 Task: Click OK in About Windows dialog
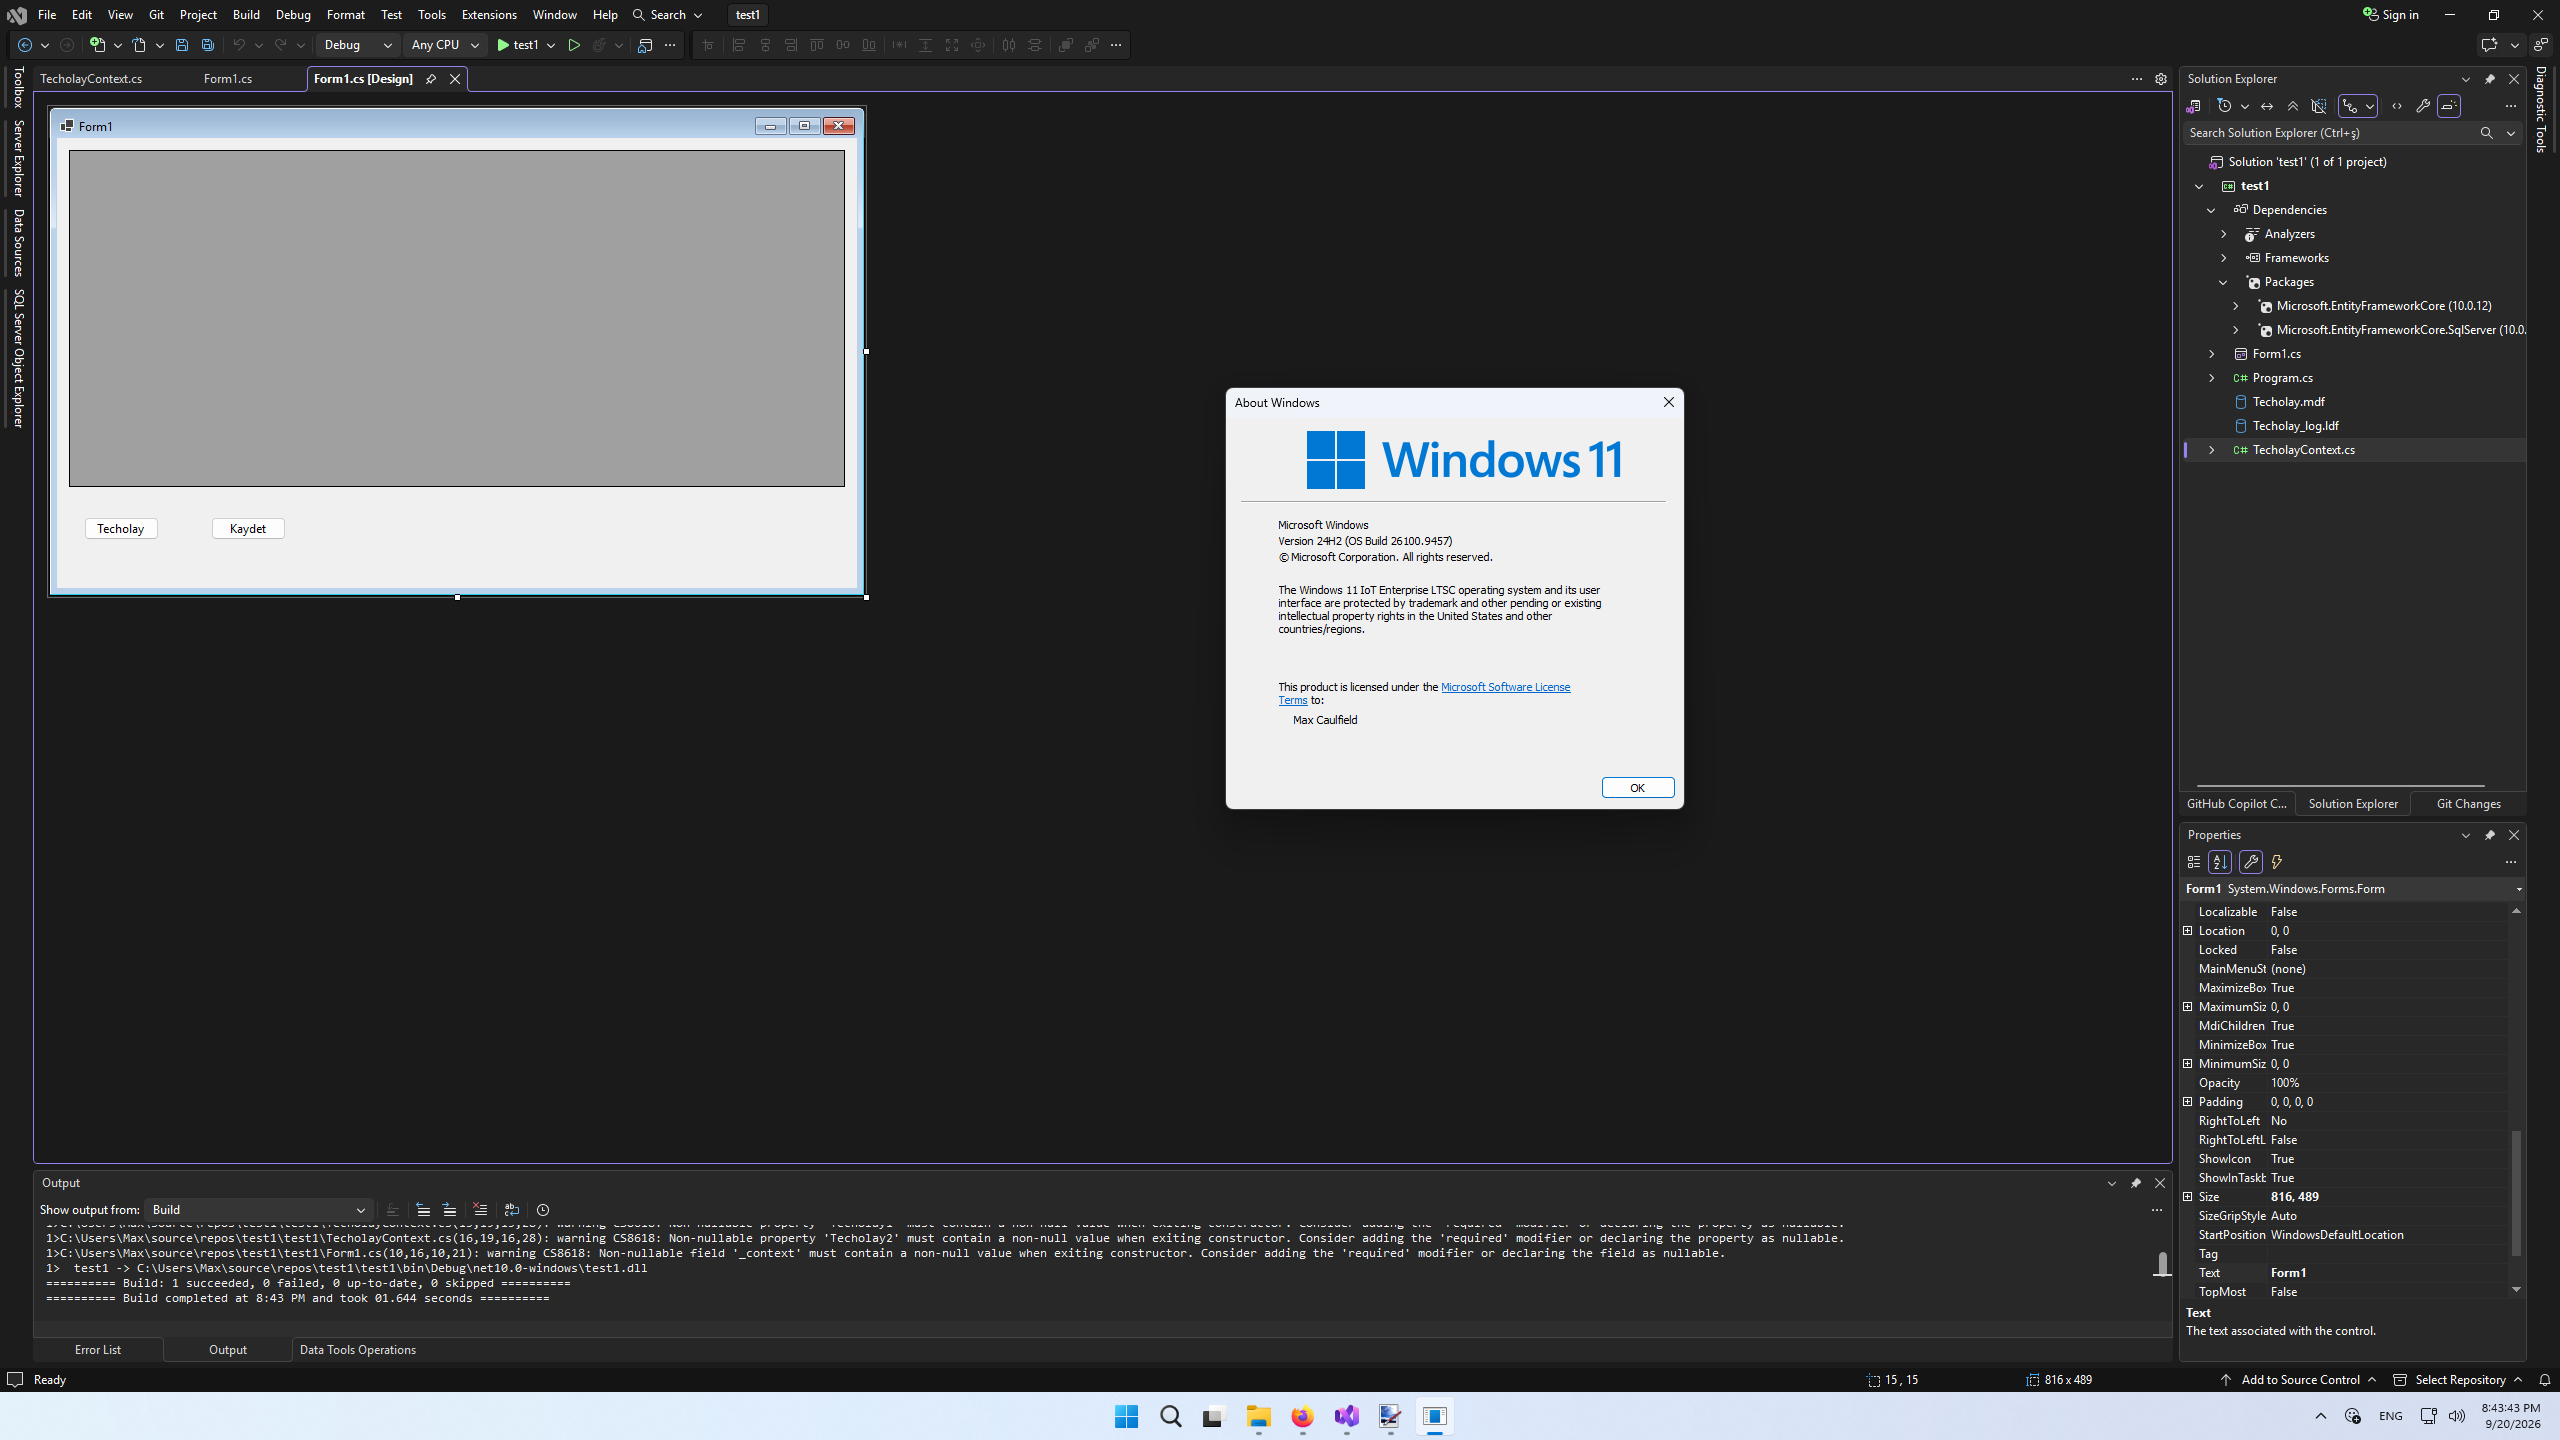coord(1637,788)
